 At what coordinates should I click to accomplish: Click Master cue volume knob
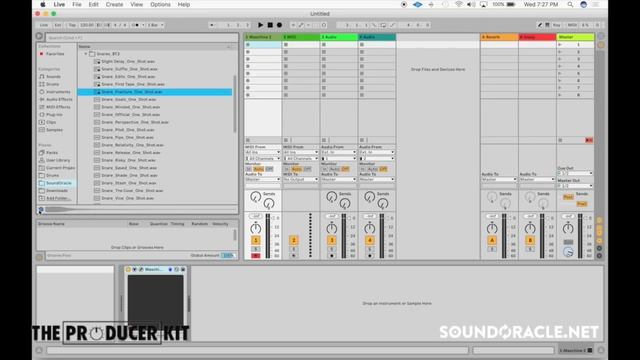(x=568, y=252)
